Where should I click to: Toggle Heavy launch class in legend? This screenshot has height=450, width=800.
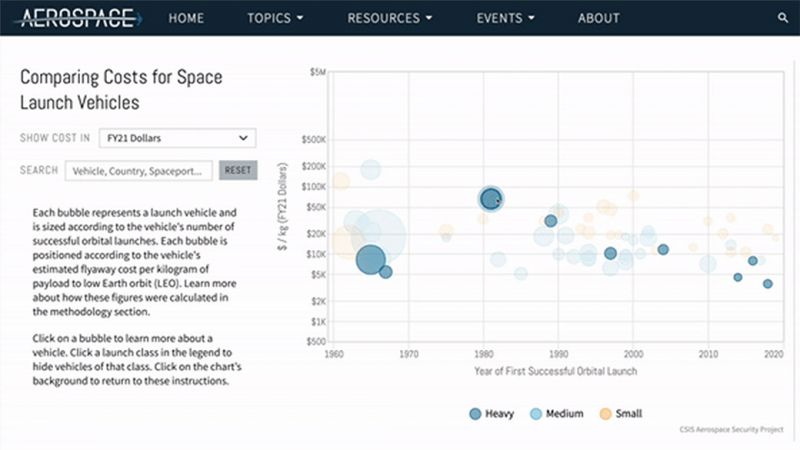pos(491,413)
